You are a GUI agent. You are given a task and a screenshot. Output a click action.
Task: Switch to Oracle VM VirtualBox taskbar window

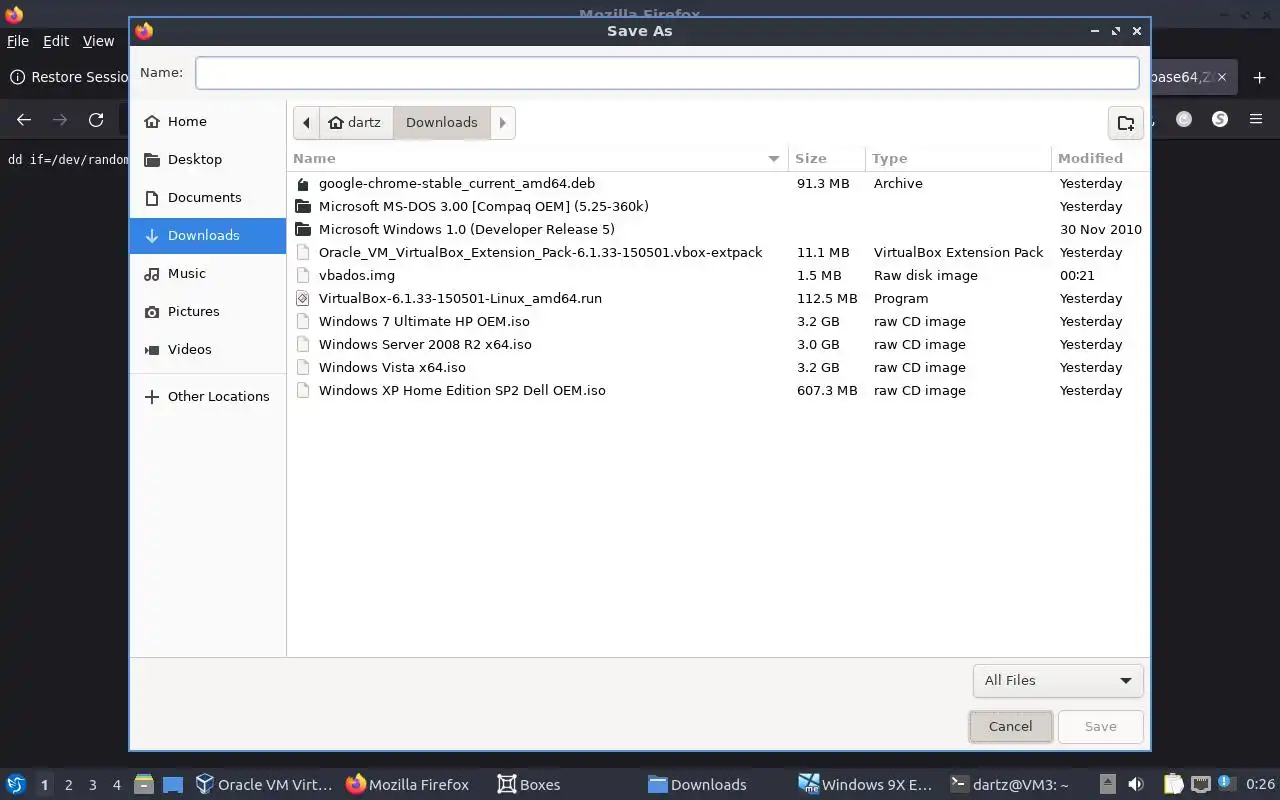click(x=265, y=784)
